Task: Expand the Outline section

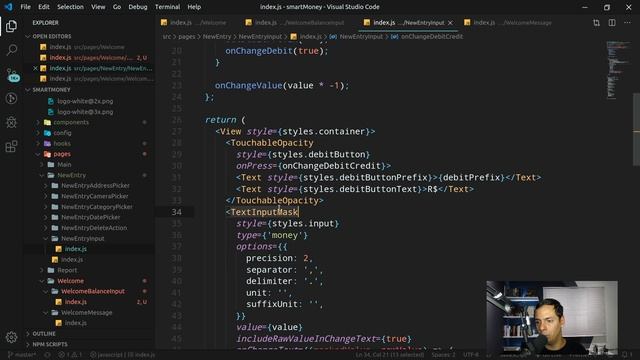Action: pyautogui.click(x=44, y=333)
